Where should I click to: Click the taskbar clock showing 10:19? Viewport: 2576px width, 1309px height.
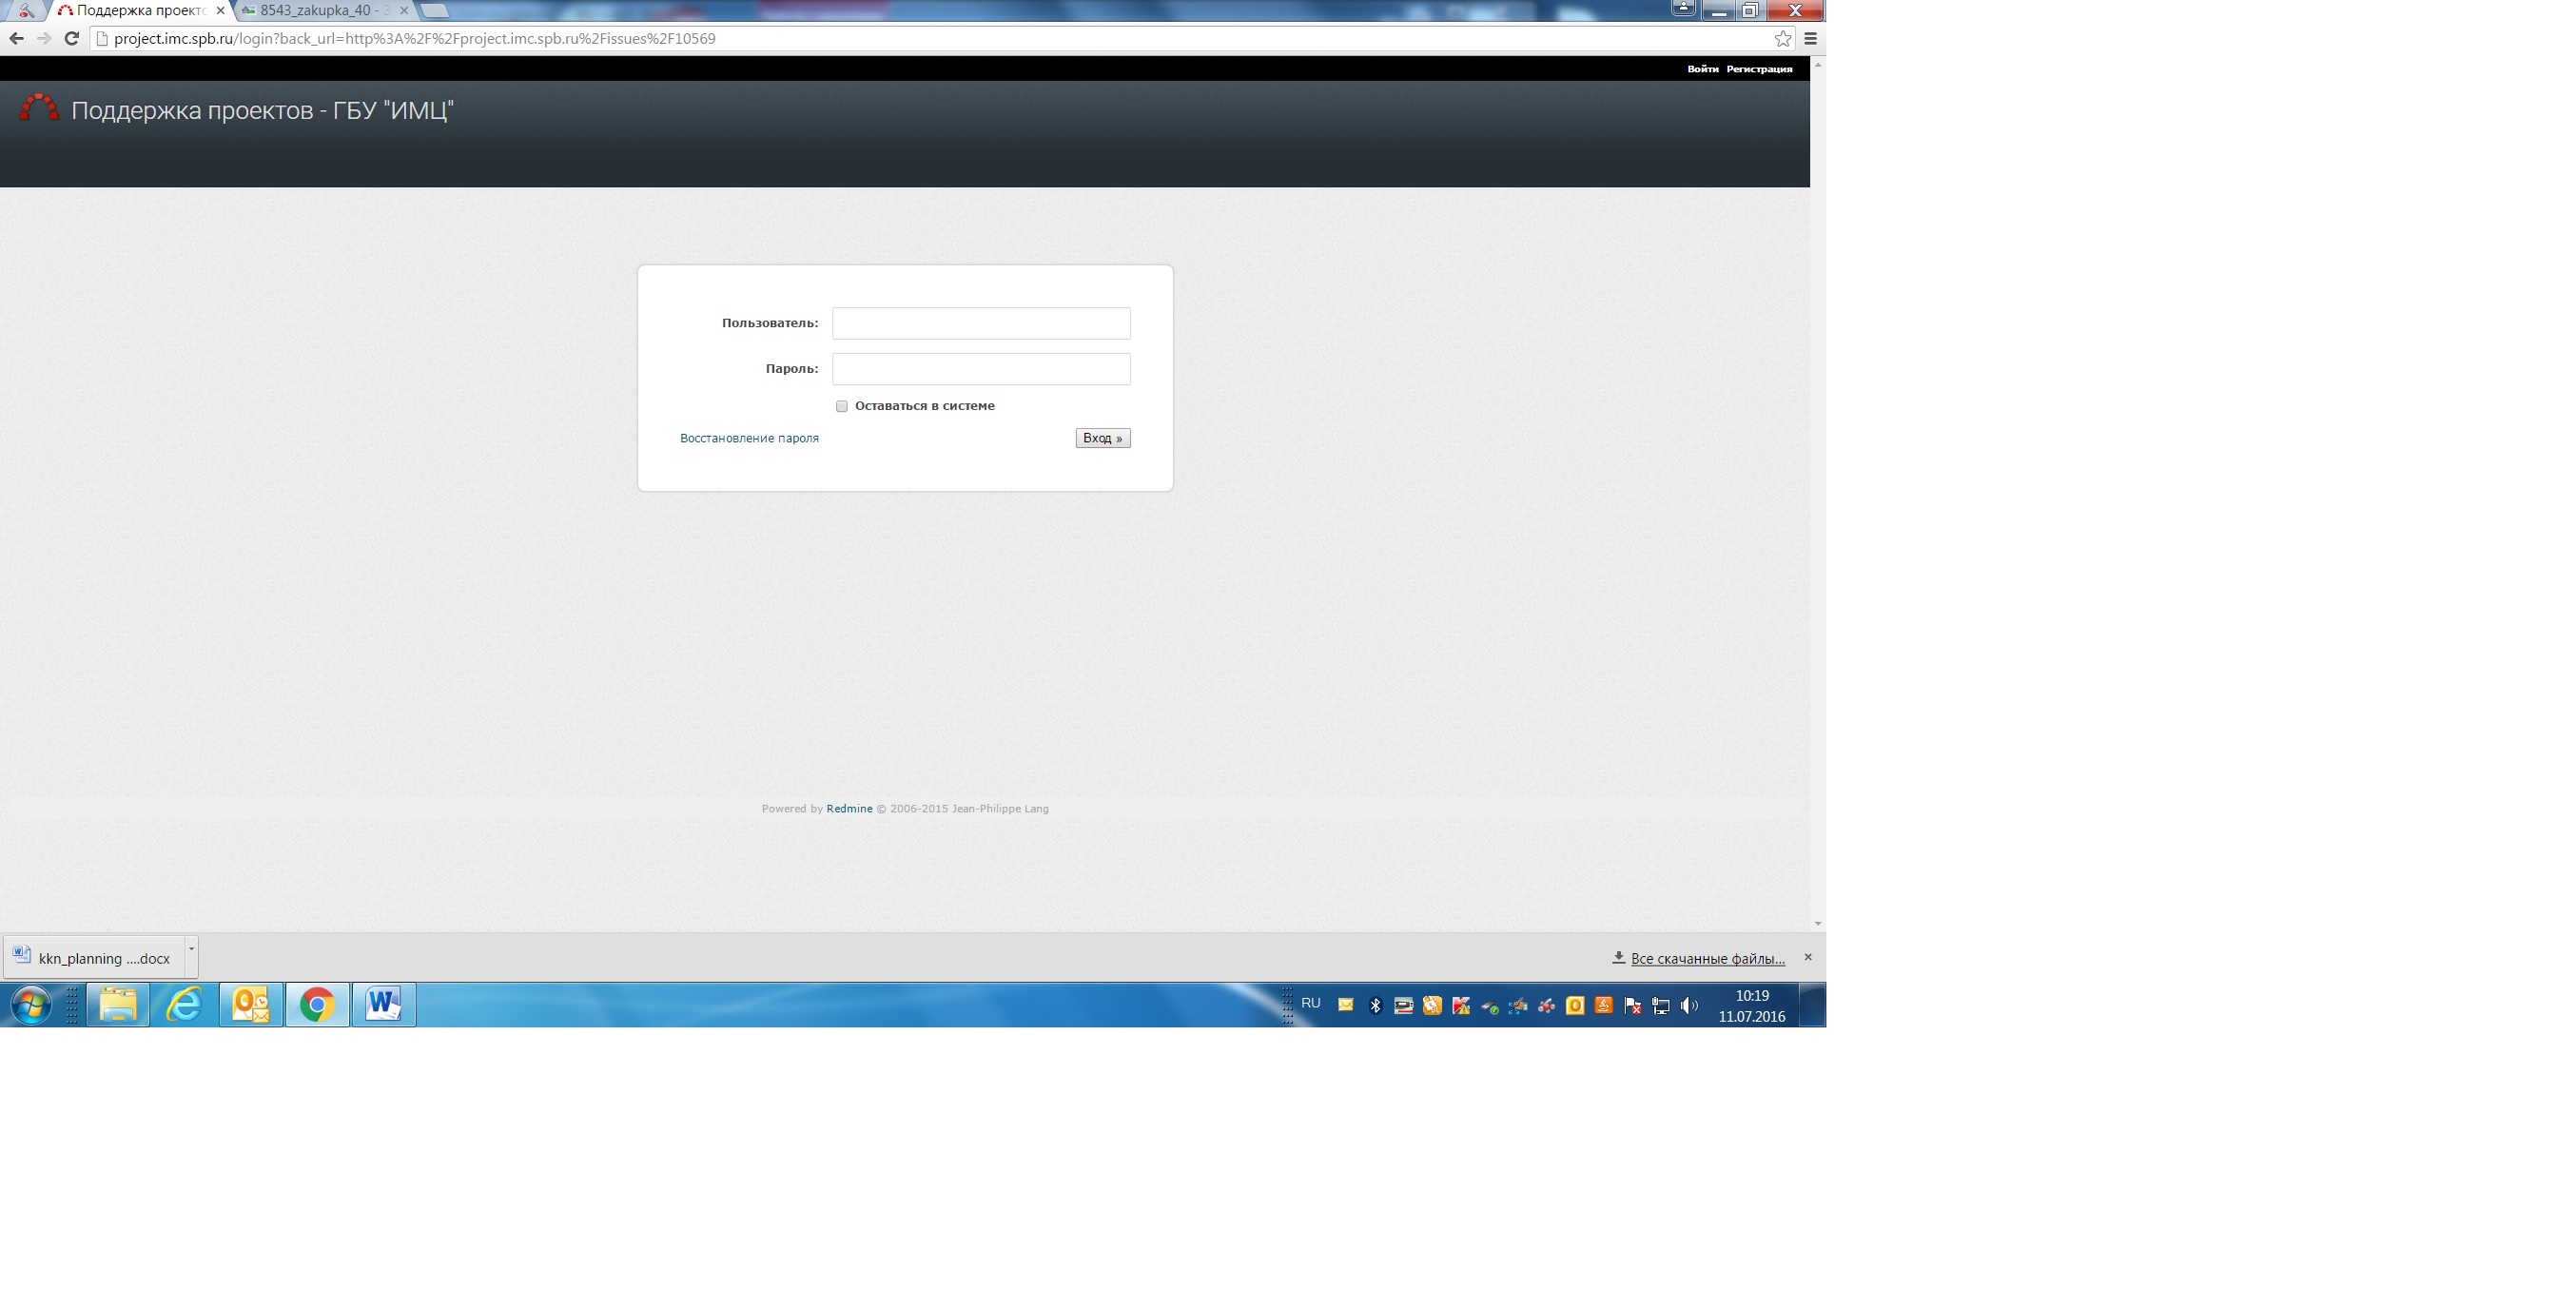[1752, 1006]
